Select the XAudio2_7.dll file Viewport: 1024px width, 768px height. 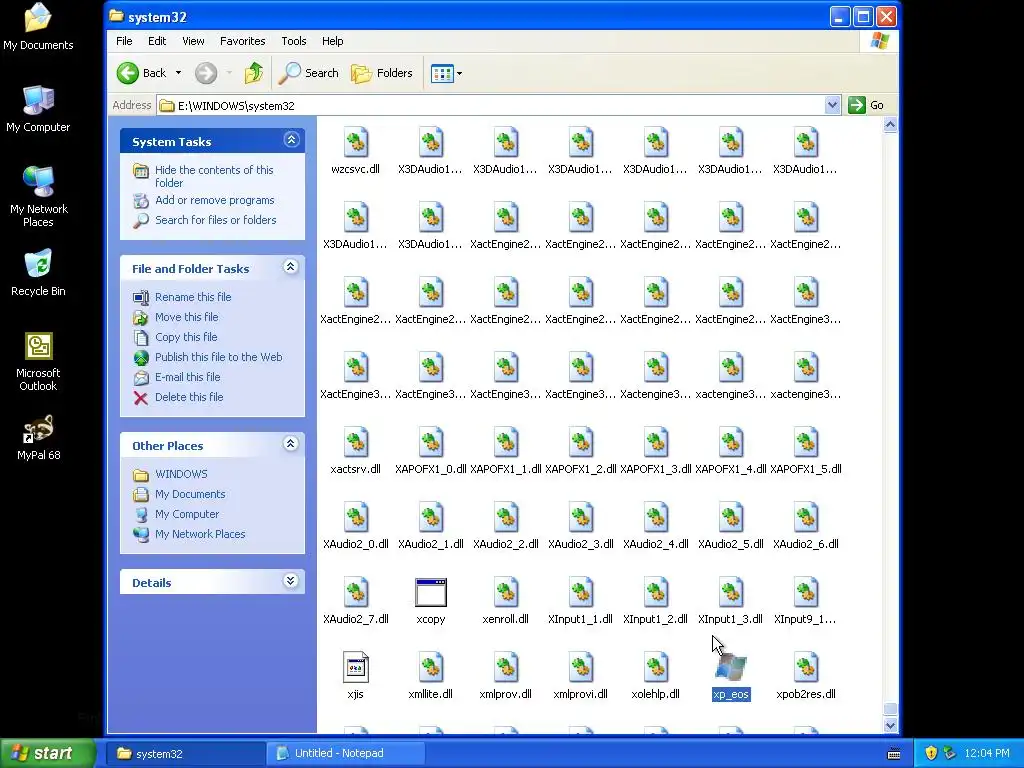point(356,592)
